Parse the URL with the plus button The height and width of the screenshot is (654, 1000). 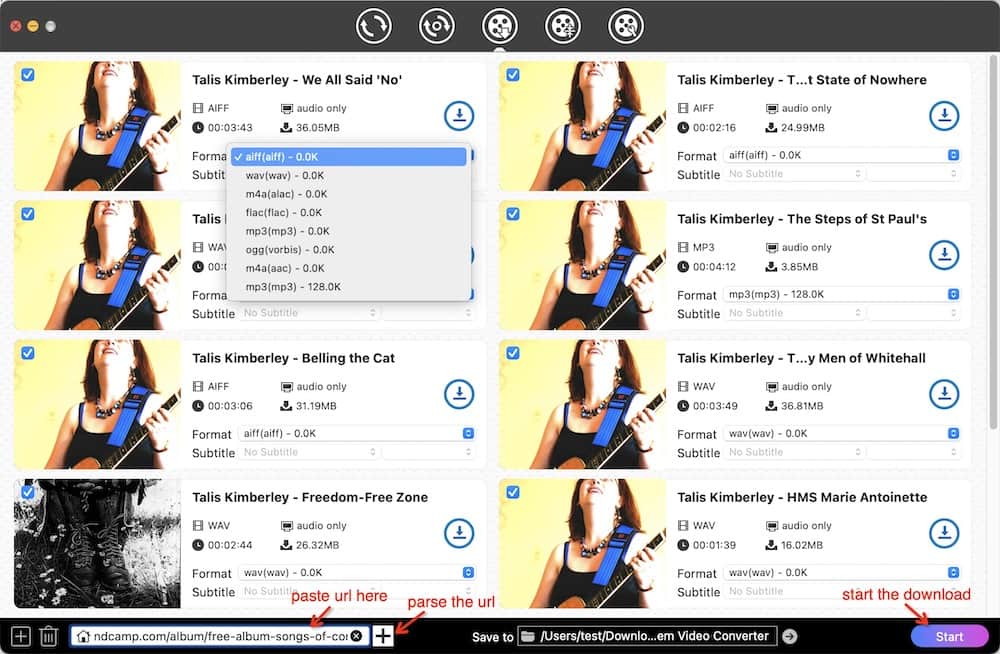(x=383, y=636)
